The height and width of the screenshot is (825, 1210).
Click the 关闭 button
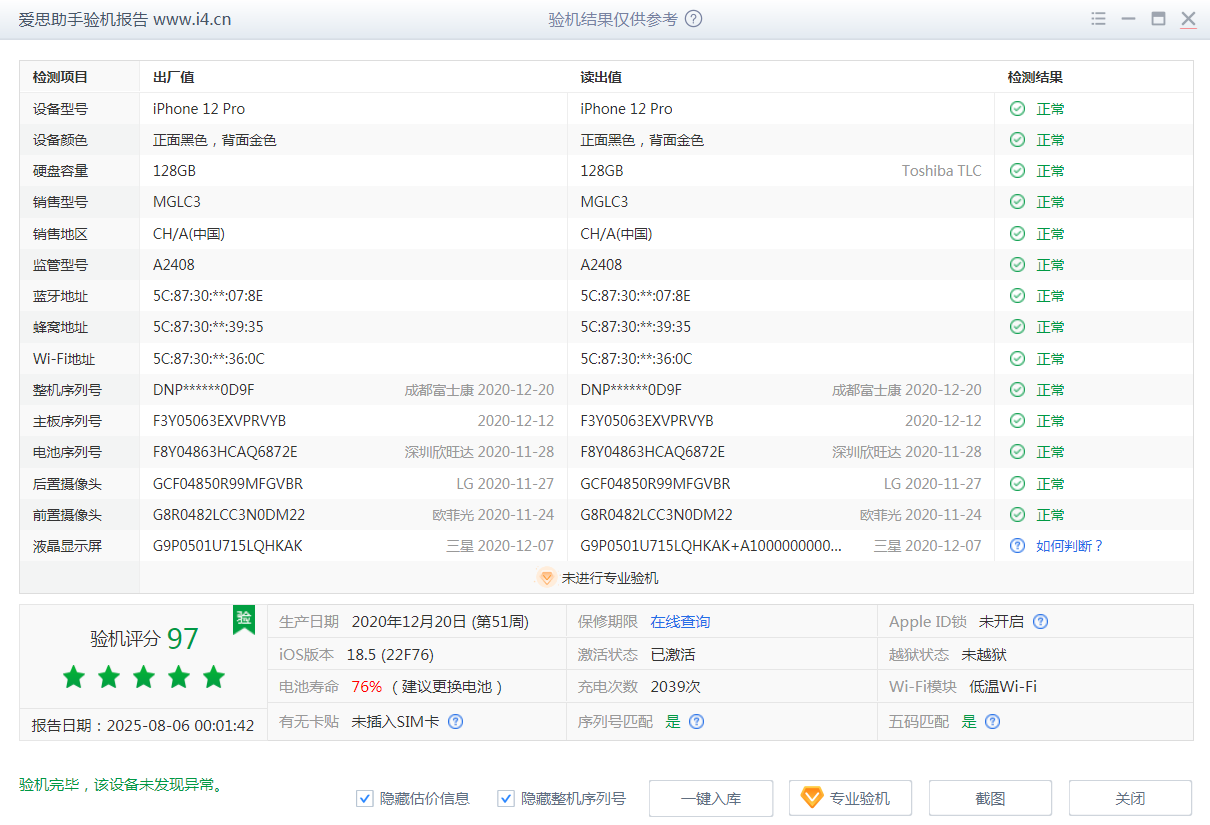[1130, 798]
